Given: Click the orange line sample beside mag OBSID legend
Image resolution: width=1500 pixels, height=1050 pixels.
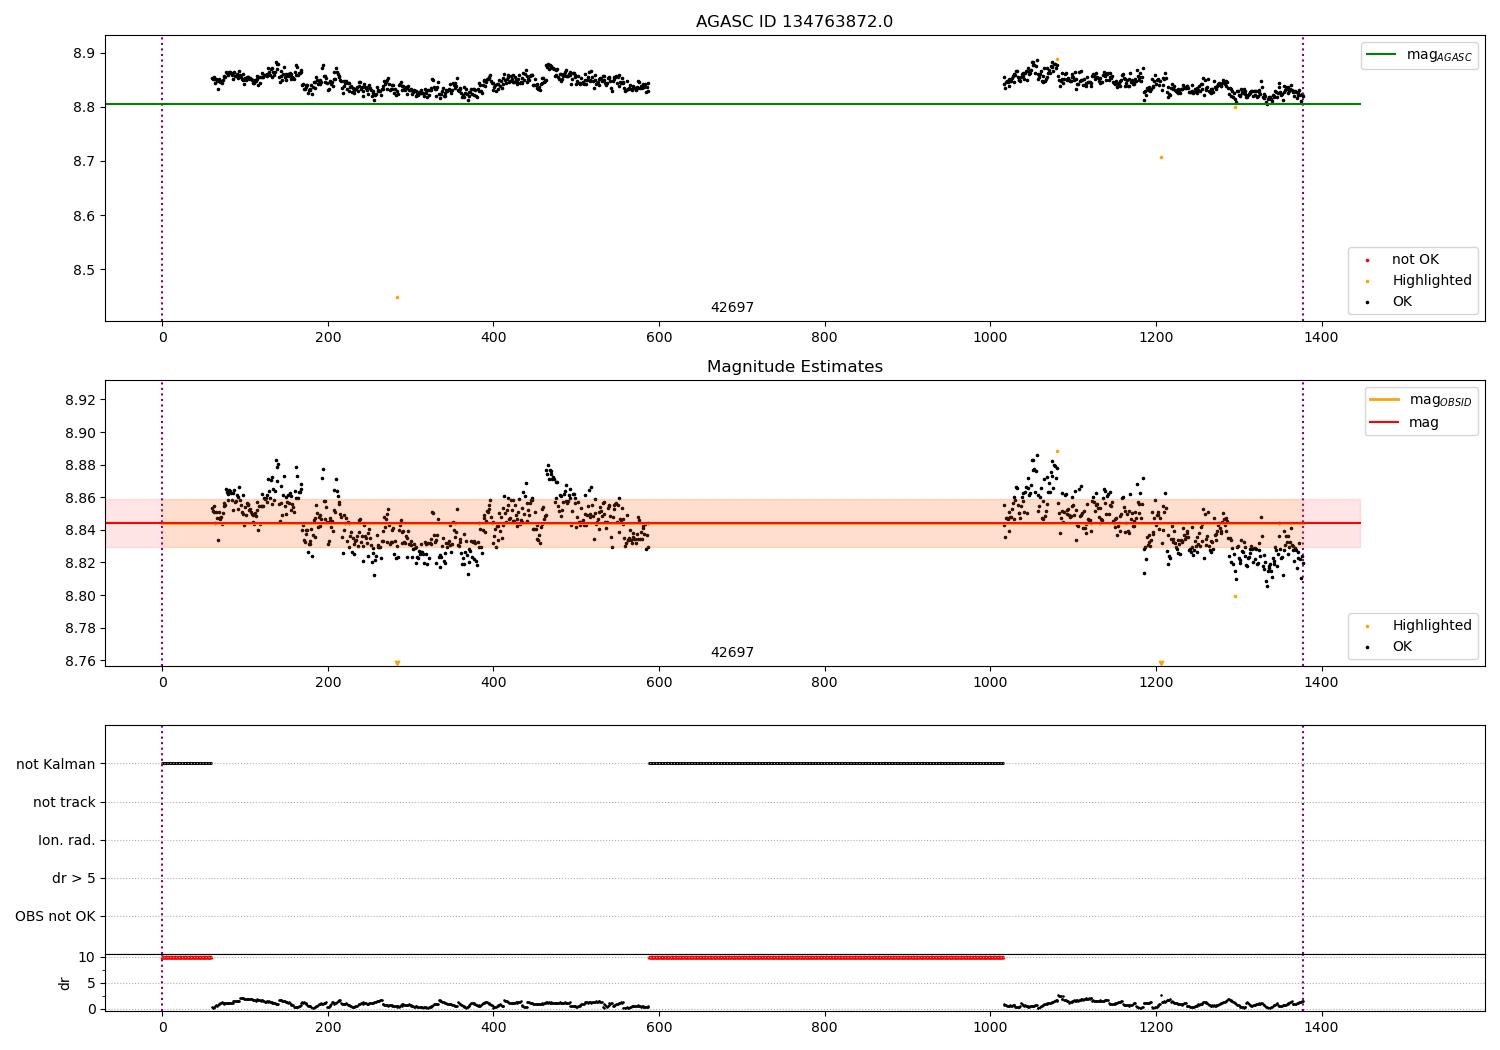Looking at the screenshot, I should (x=1385, y=400).
